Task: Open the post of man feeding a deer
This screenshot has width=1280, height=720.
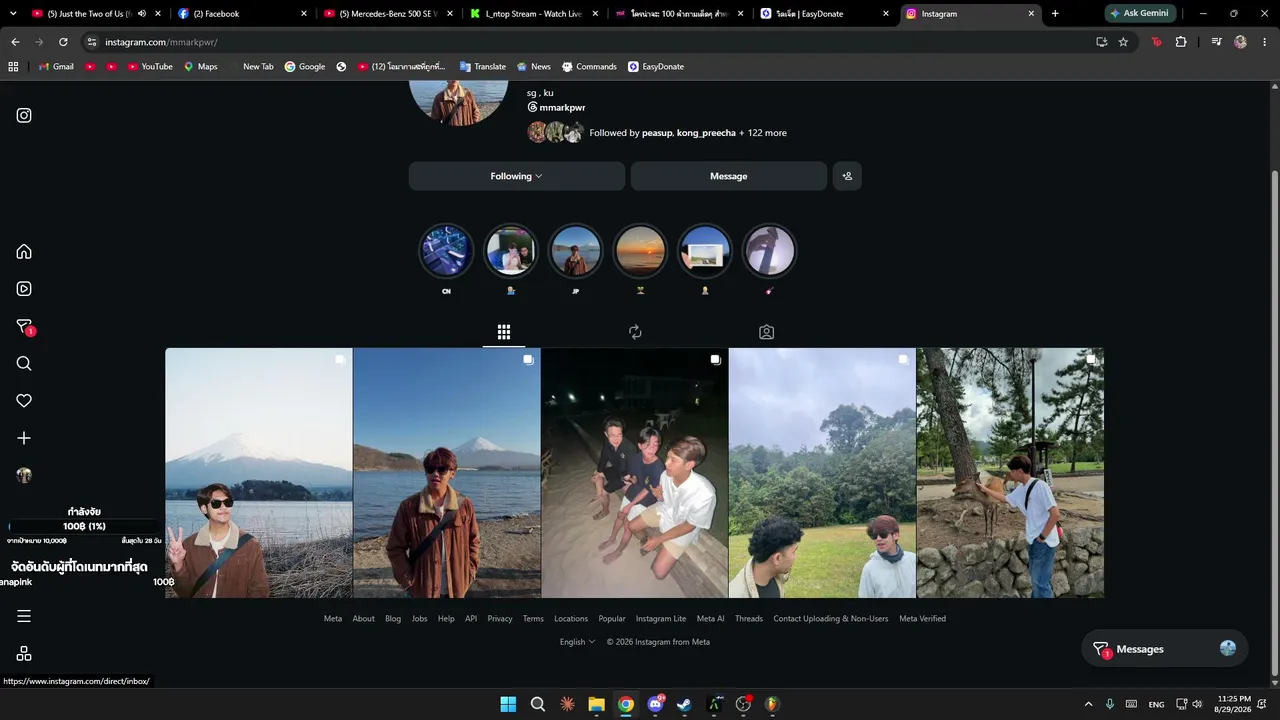Action: pyautogui.click(x=1010, y=473)
